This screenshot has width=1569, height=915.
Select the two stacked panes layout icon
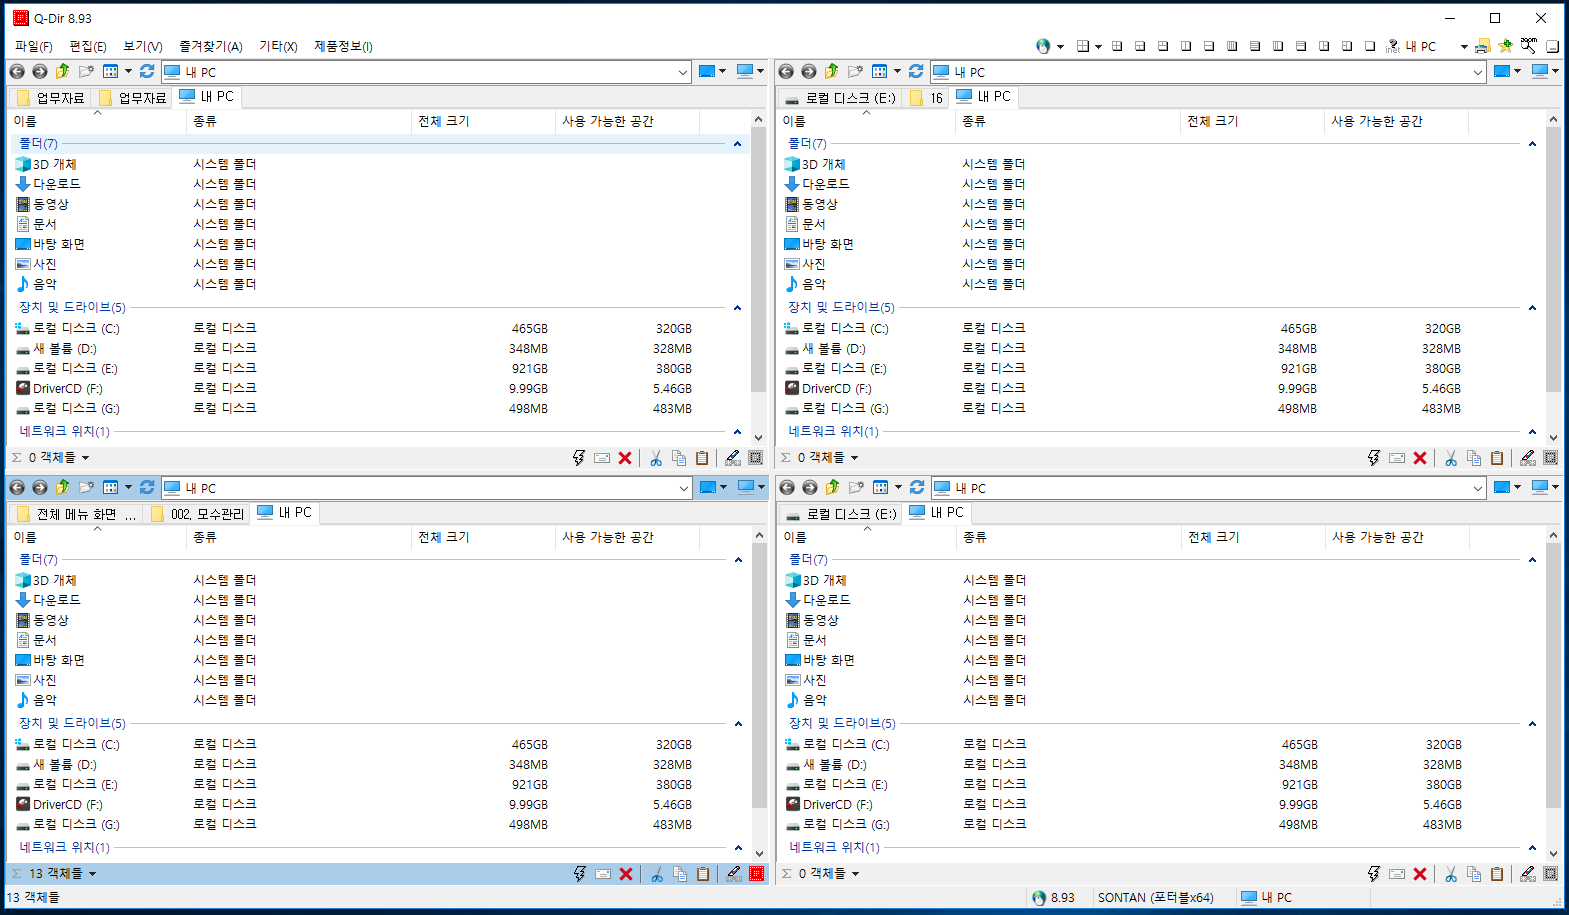click(x=1209, y=46)
